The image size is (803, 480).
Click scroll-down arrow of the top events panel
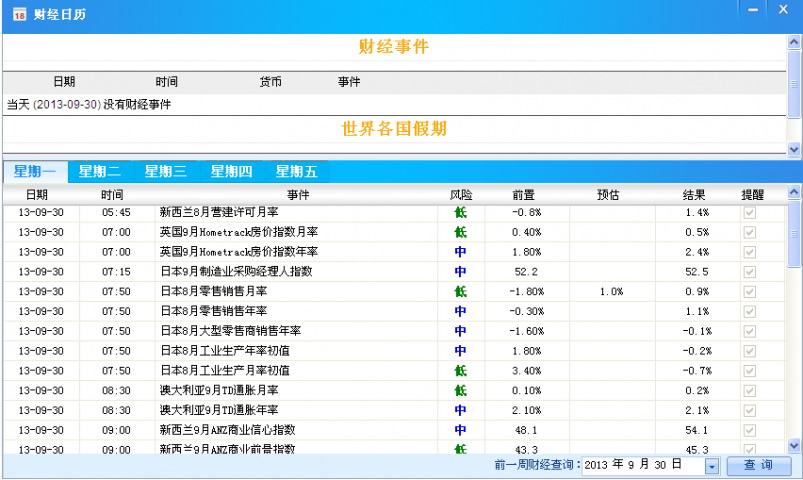click(x=794, y=148)
